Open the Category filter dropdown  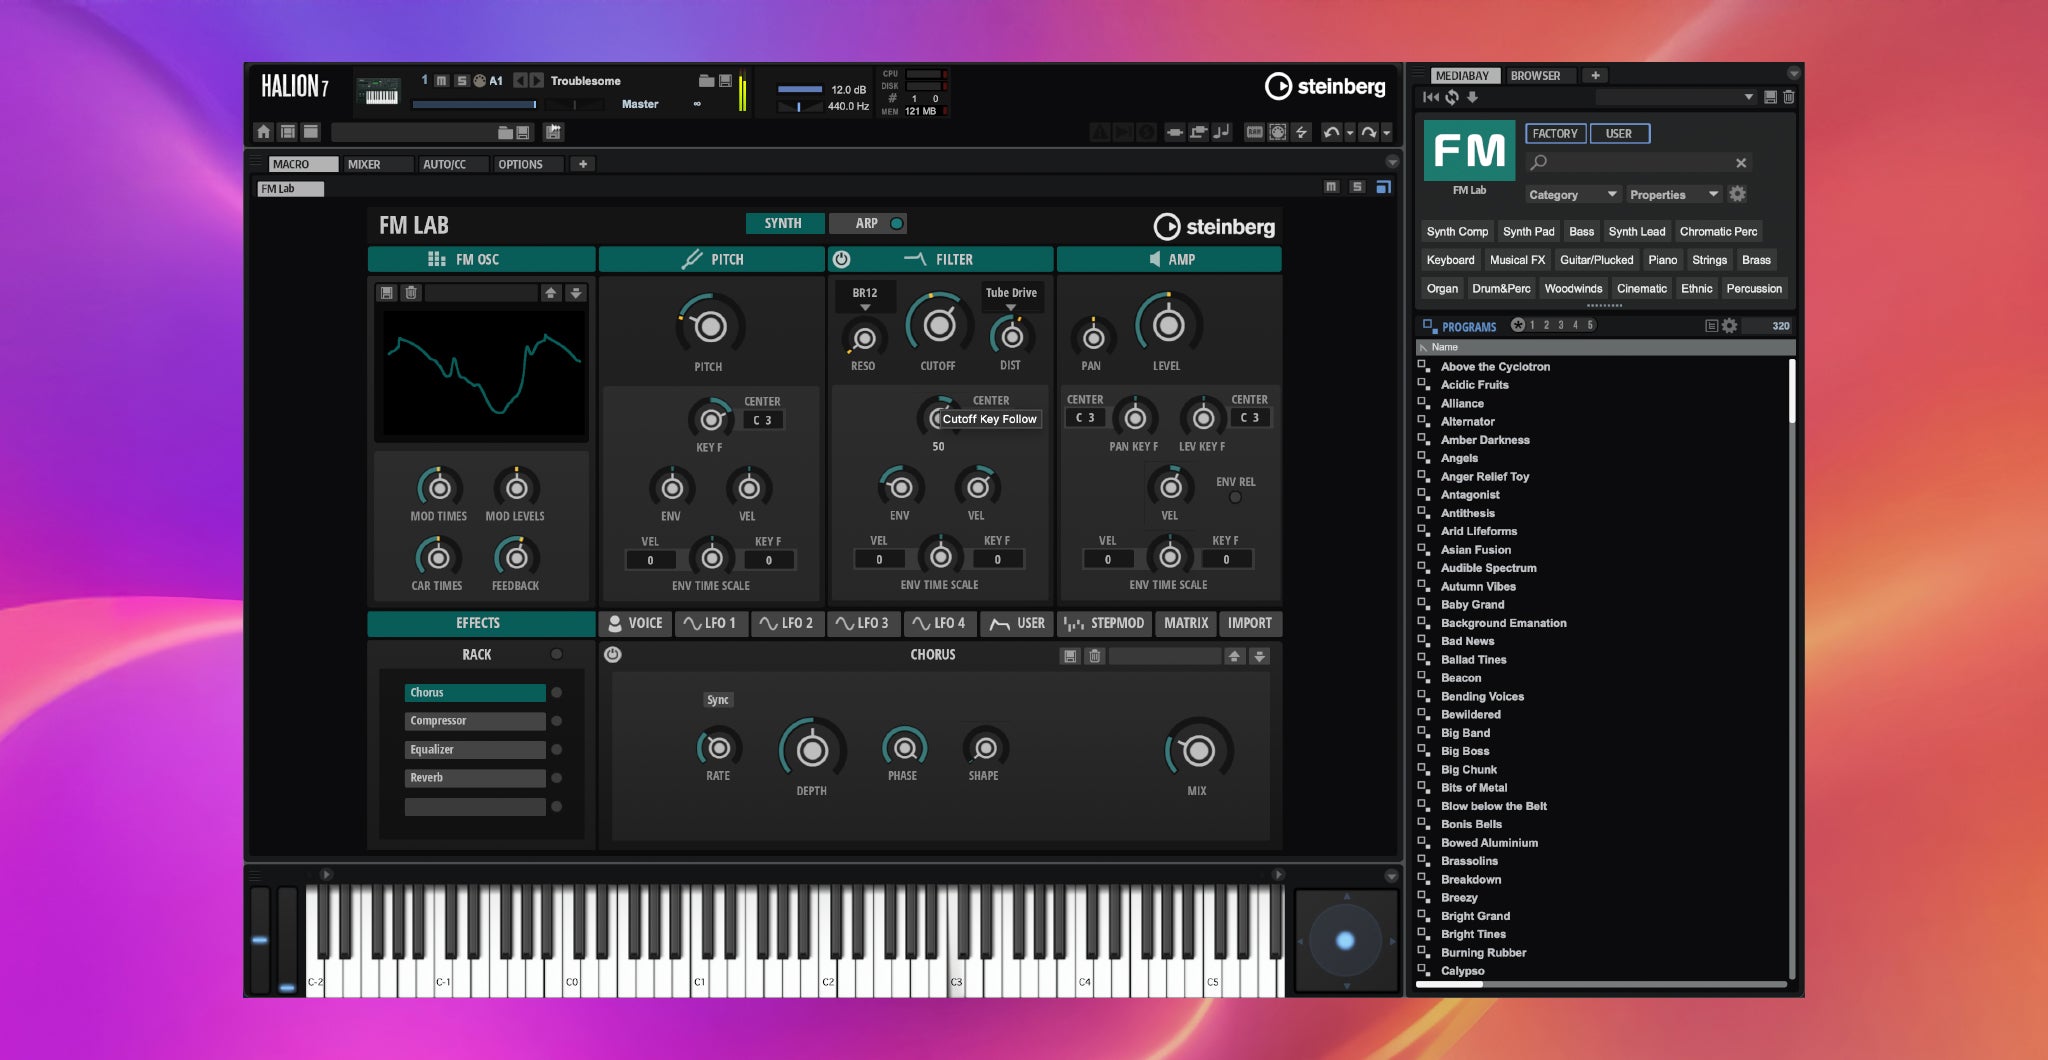[1572, 194]
